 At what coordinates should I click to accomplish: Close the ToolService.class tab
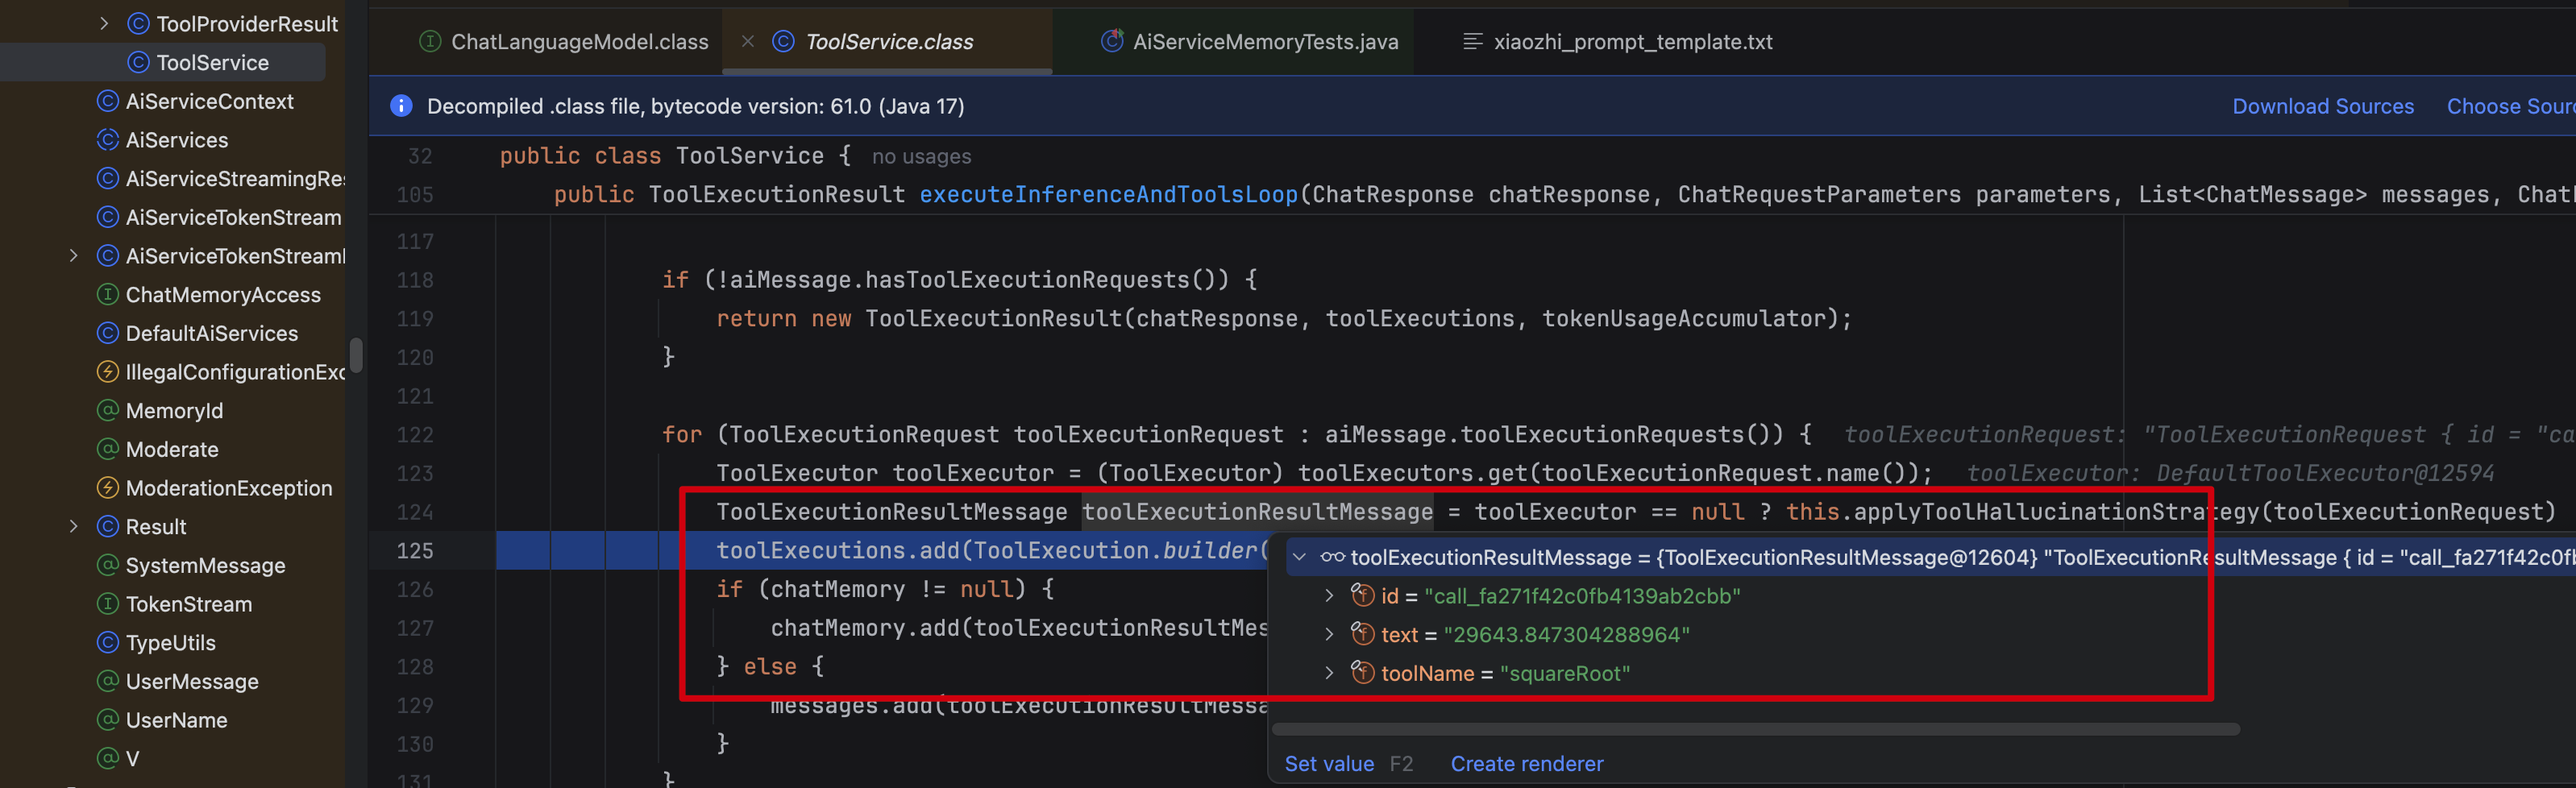tap(748, 41)
